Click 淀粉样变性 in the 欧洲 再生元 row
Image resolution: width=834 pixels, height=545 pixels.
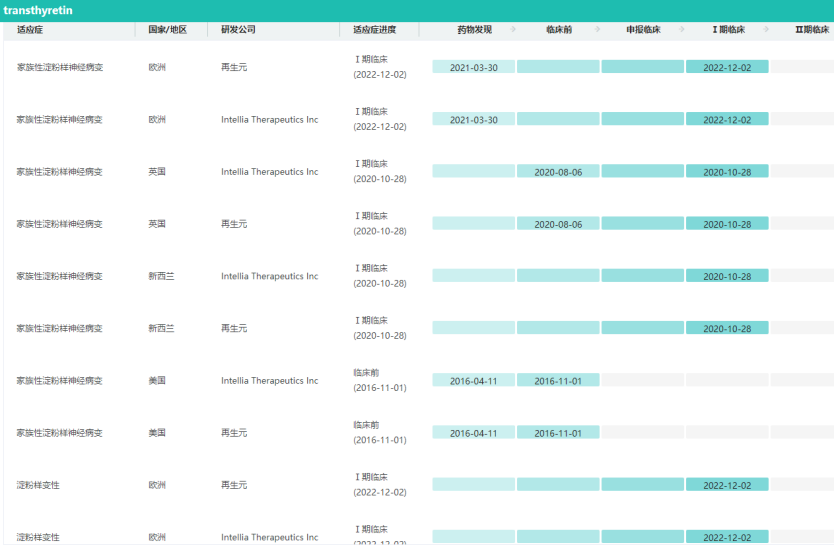(x=38, y=485)
